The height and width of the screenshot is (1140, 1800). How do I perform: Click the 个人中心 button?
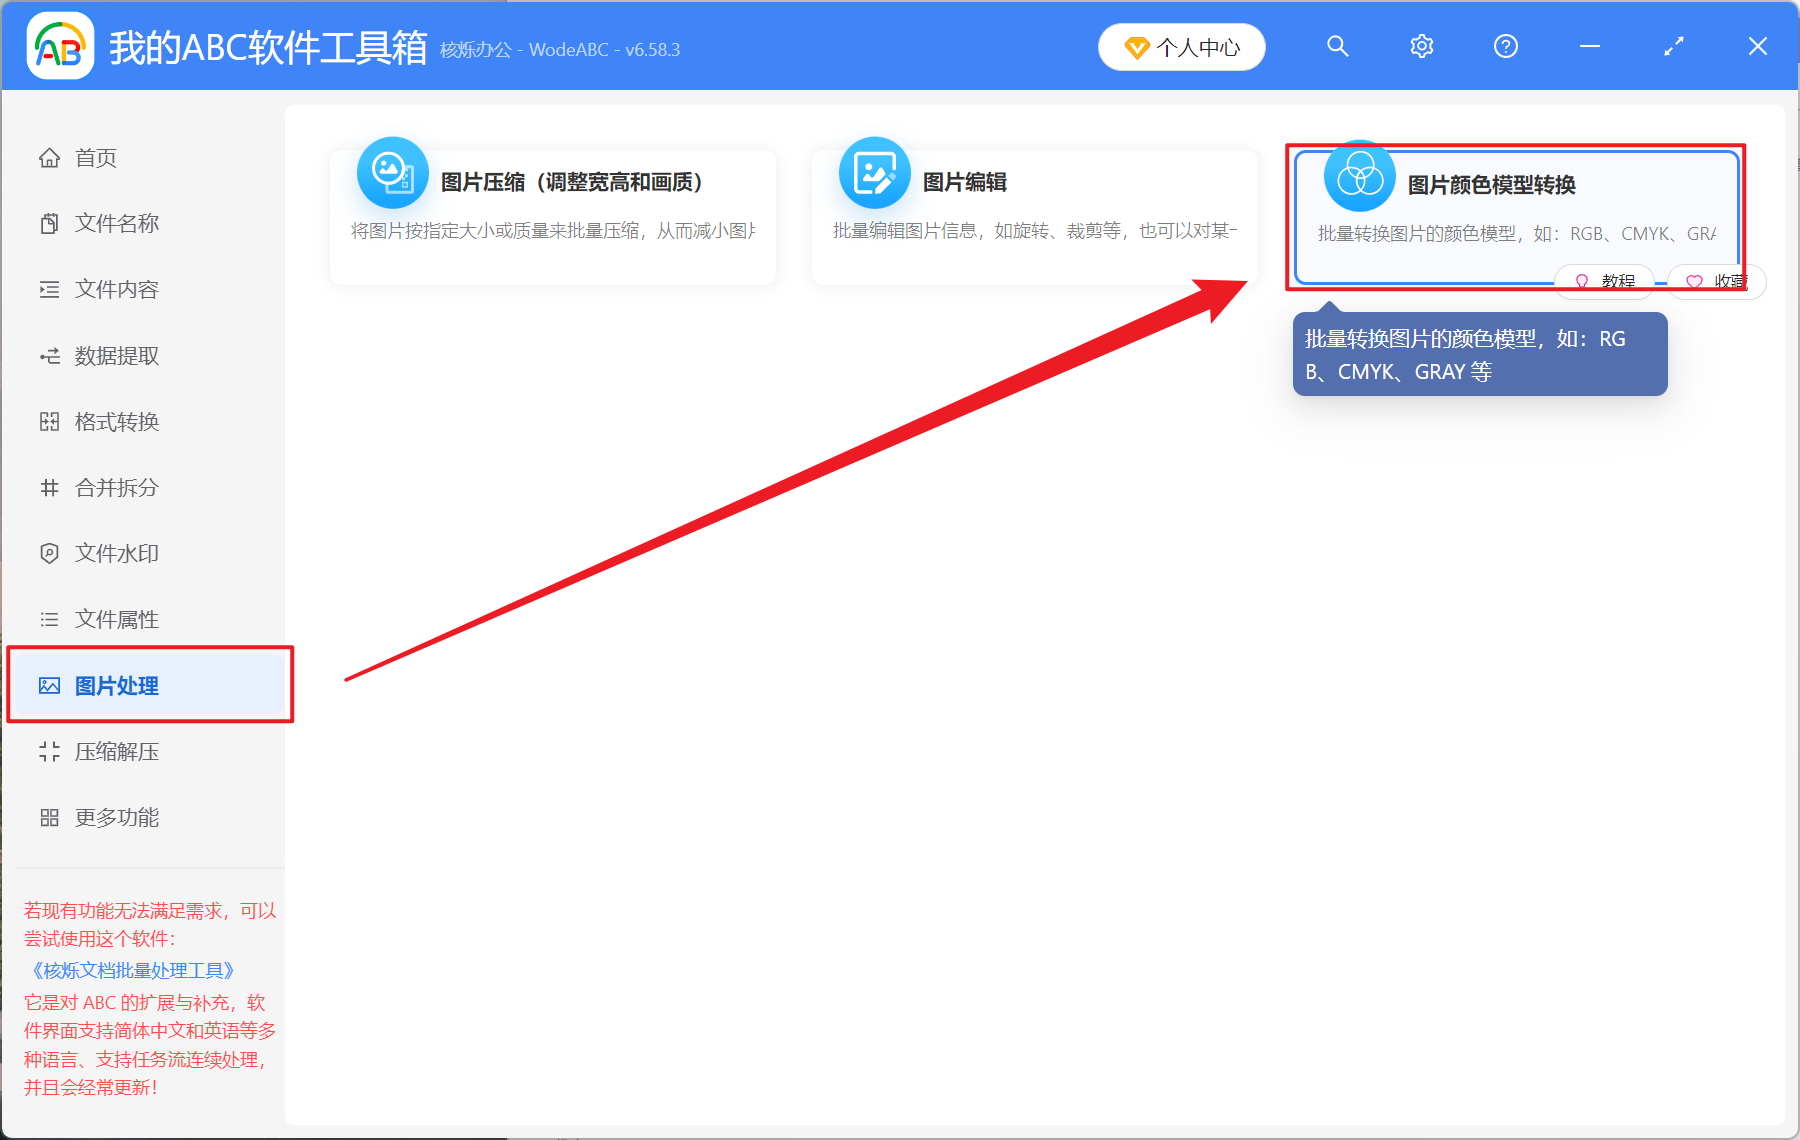pyautogui.click(x=1181, y=46)
